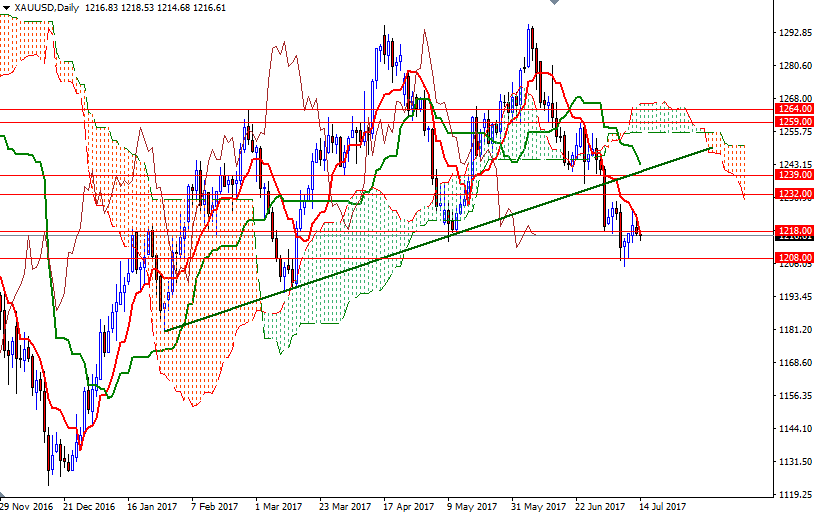Click the high price value 1218.53
This screenshot has width=814, height=514.
pos(138,8)
